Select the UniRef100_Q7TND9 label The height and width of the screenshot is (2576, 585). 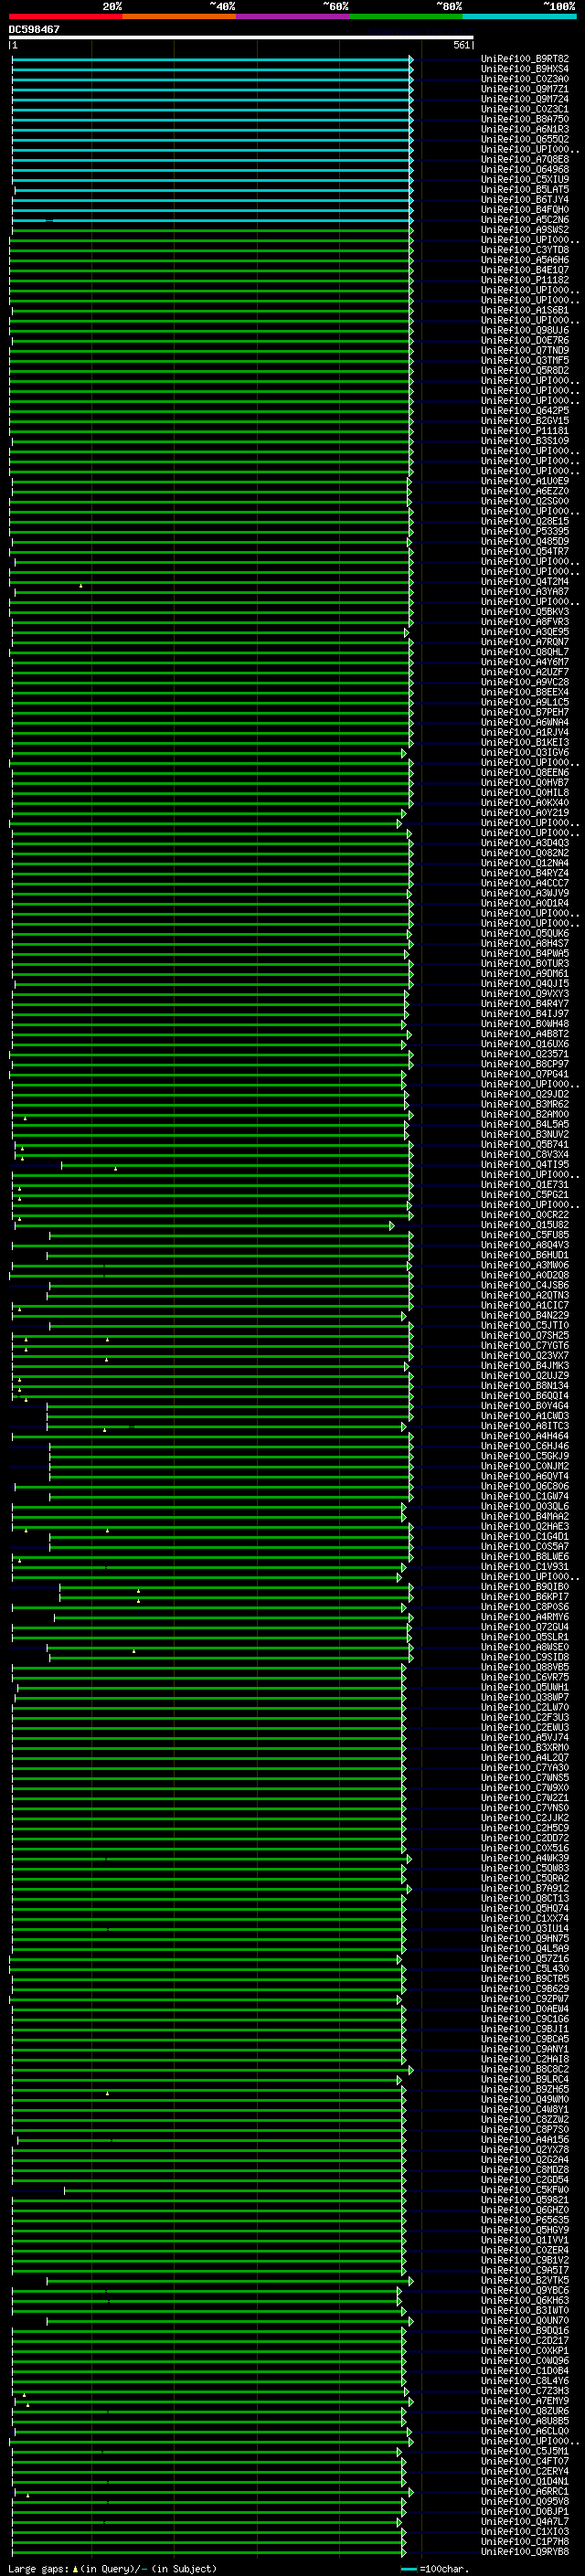(525, 350)
